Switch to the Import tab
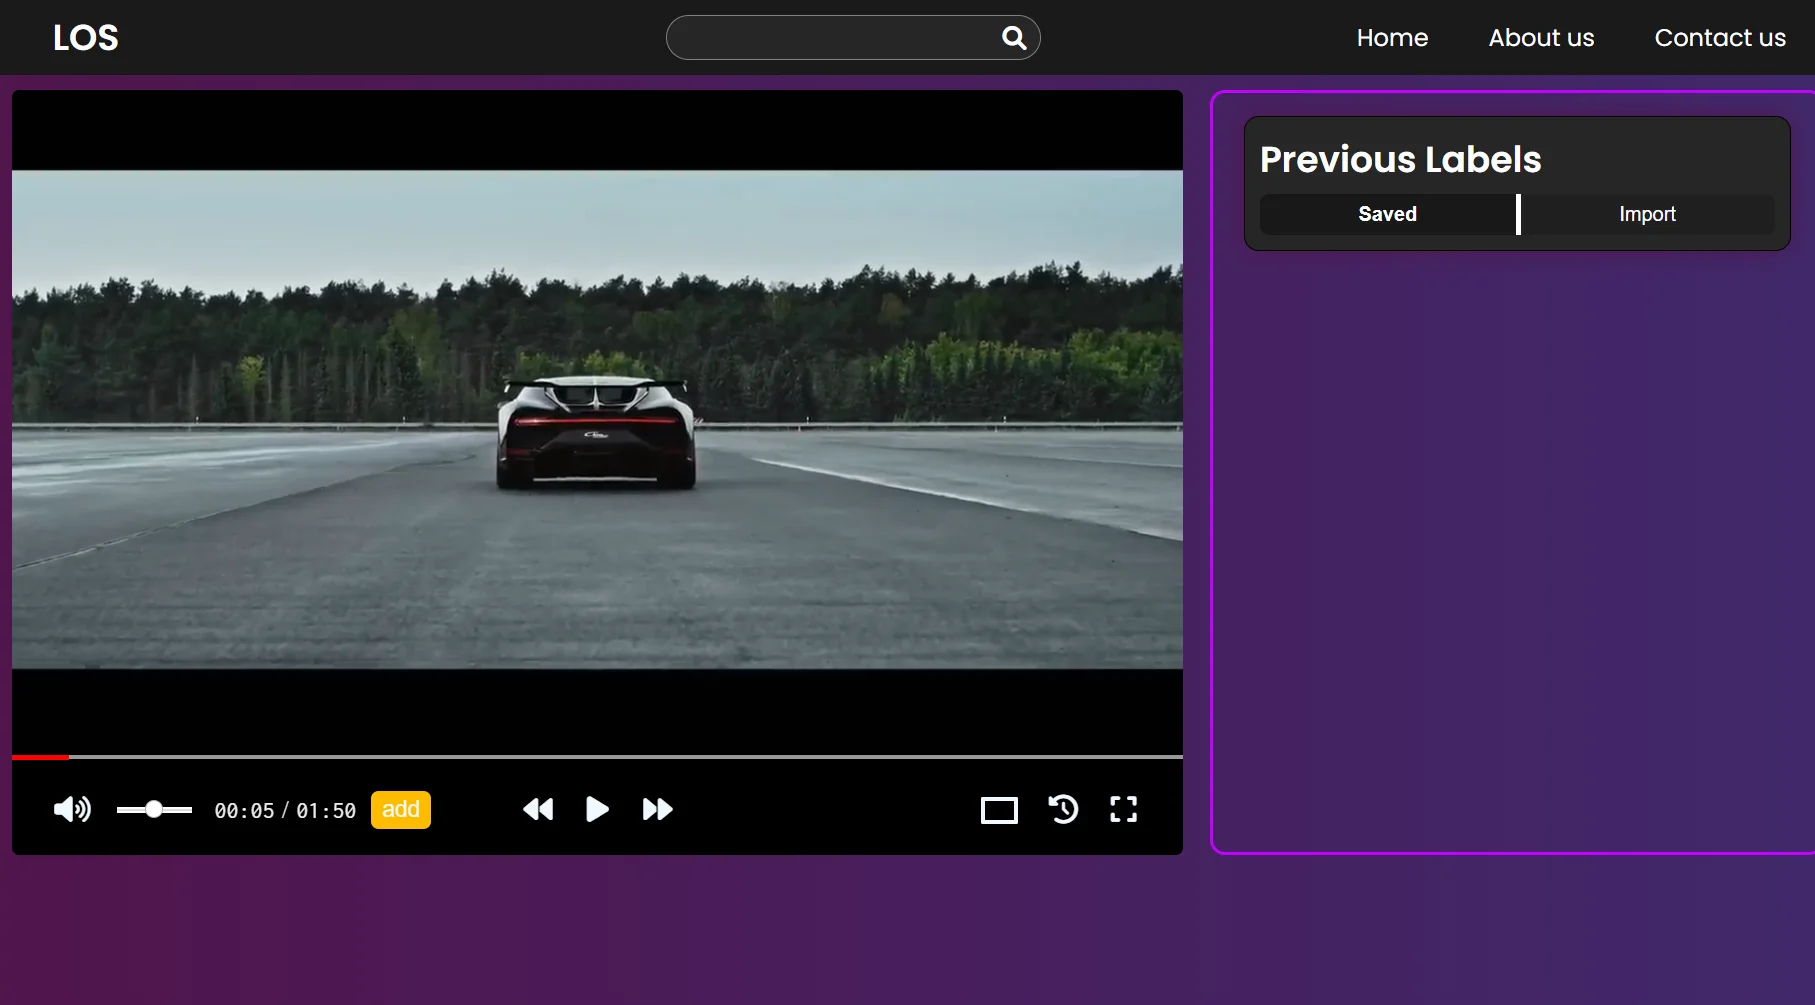Image resolution: width=1815 pixels, height=1005 pixels. (1647, 214)
